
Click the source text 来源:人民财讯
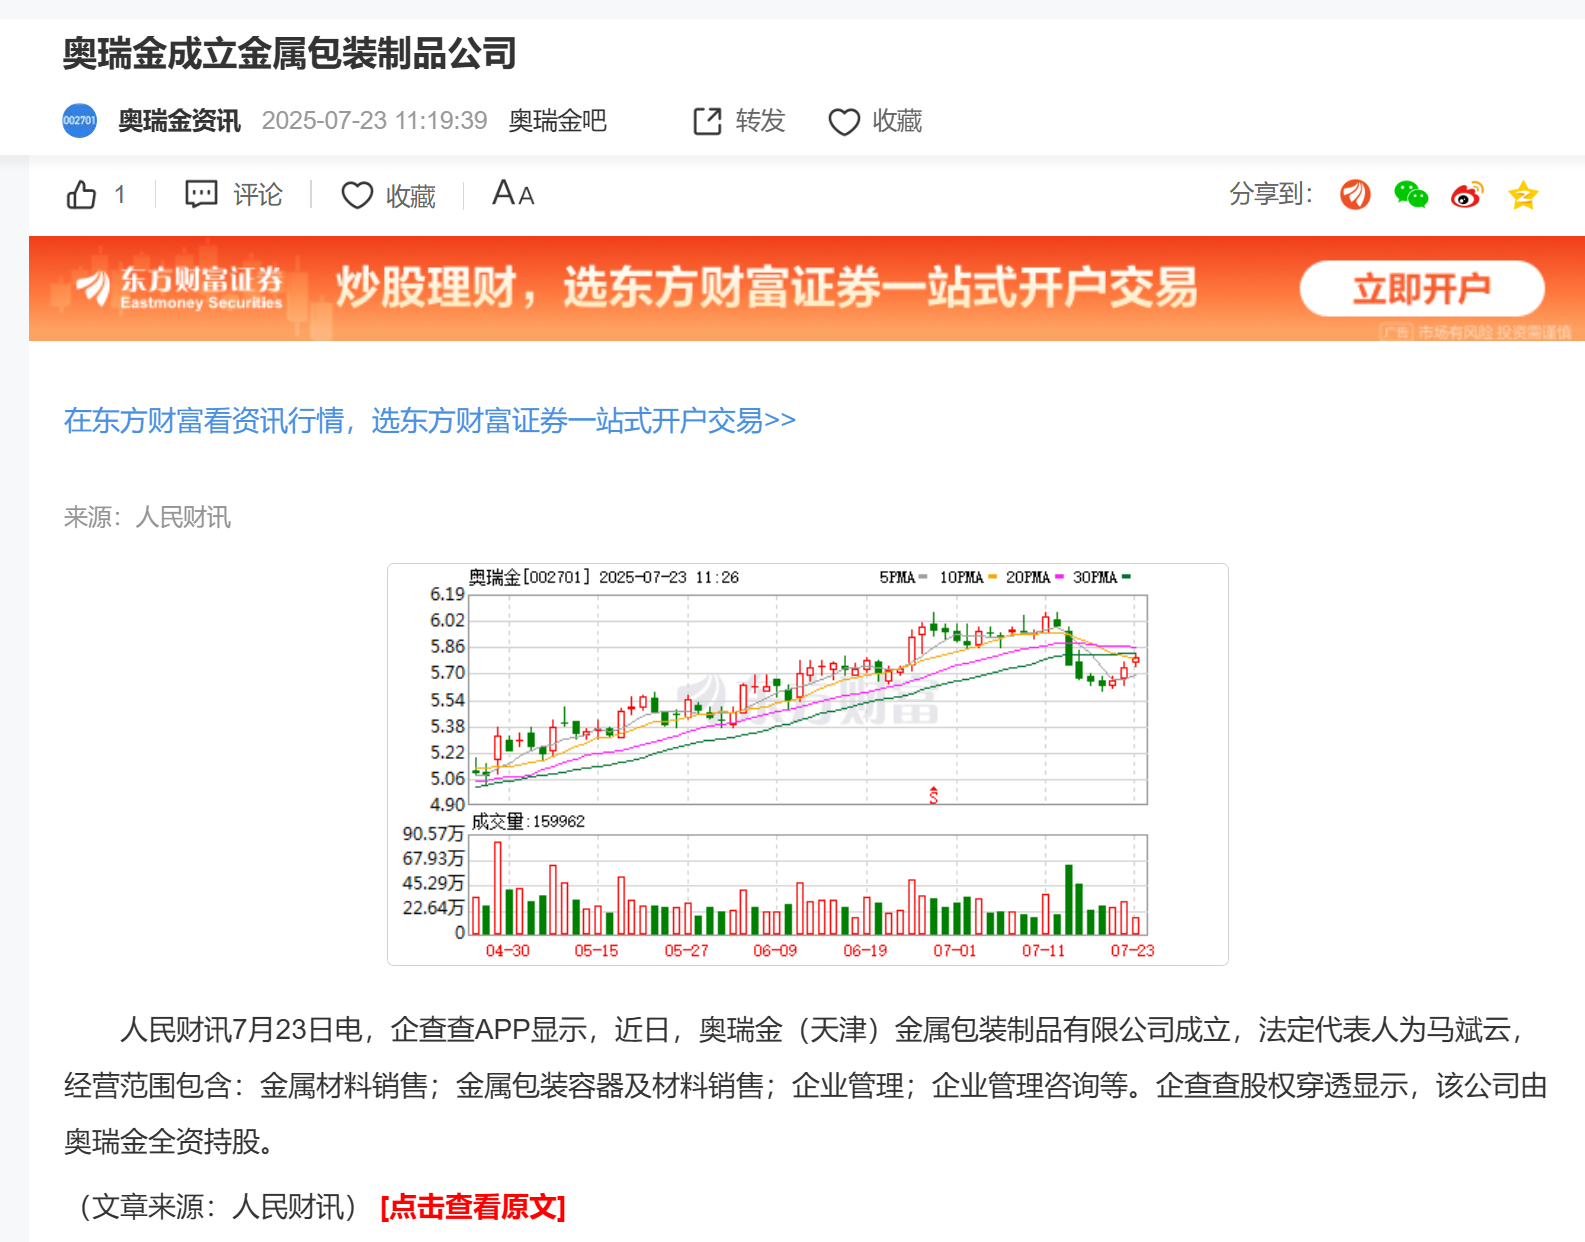[x=147, y=517]
